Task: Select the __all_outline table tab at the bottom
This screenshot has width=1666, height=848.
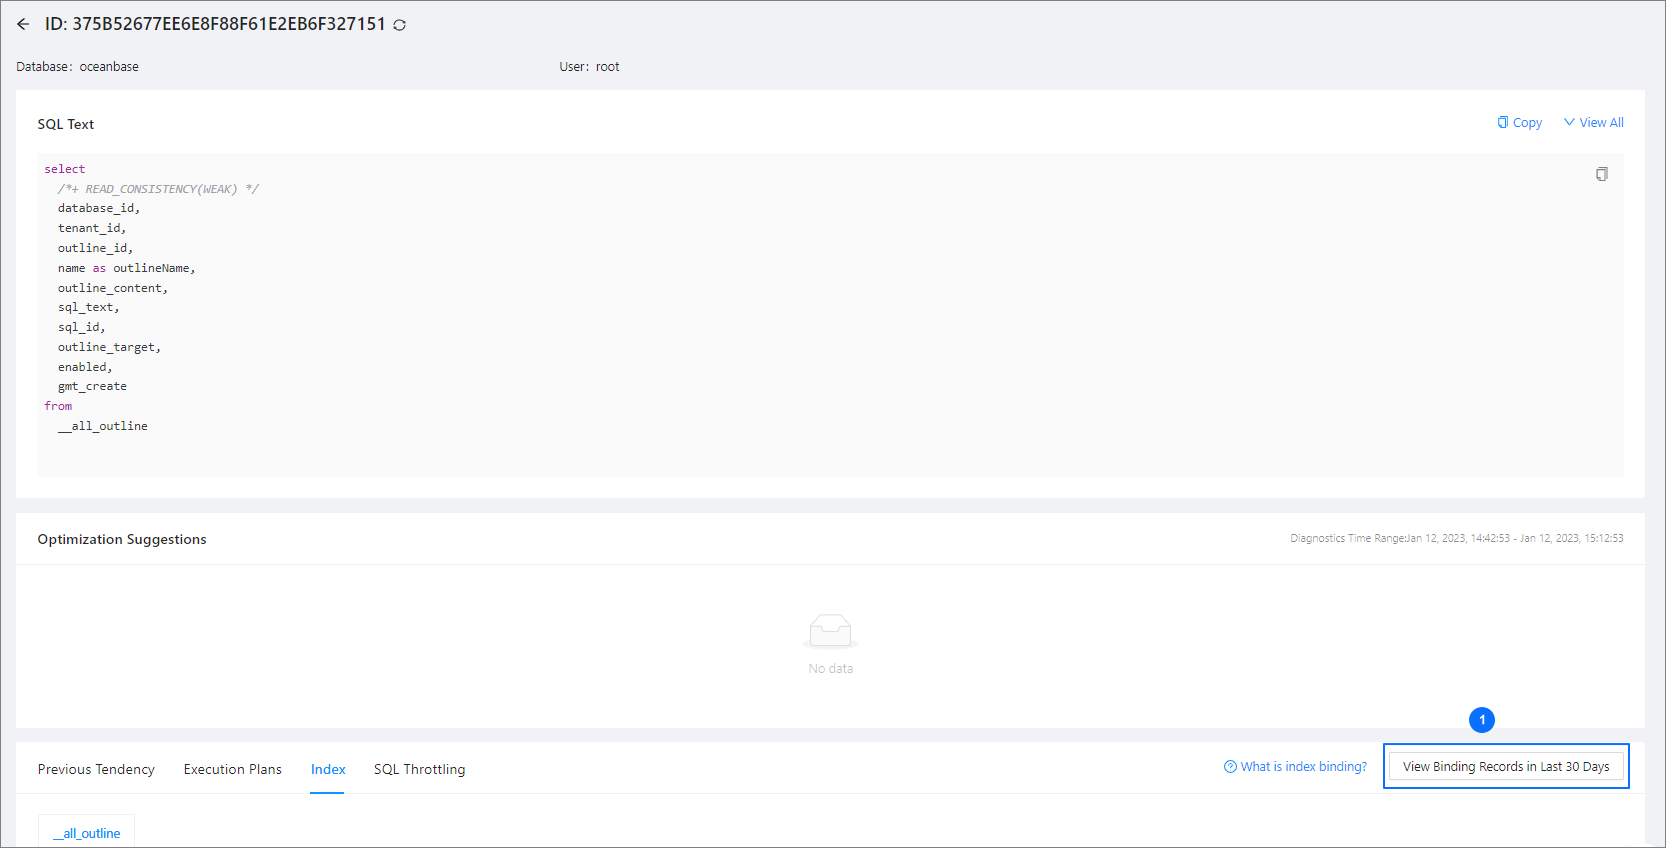Action: point(87,833)
